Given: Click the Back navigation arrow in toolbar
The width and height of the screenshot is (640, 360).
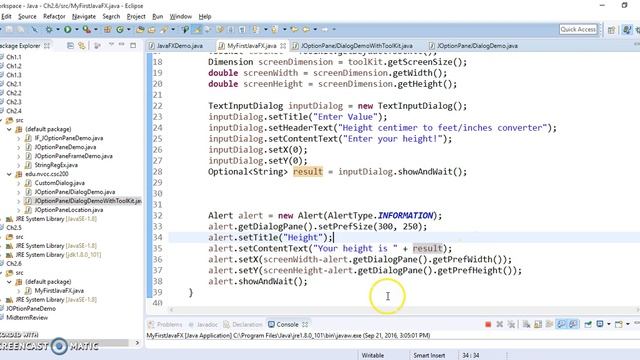Looking at the screenshot, I should coord(306,29).
